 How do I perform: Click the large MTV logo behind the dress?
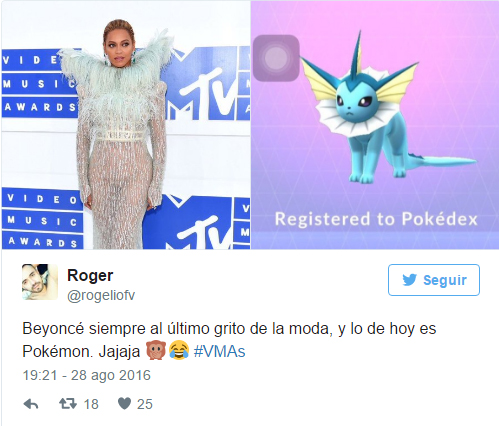pyautogui.click(x=207, y=85)
